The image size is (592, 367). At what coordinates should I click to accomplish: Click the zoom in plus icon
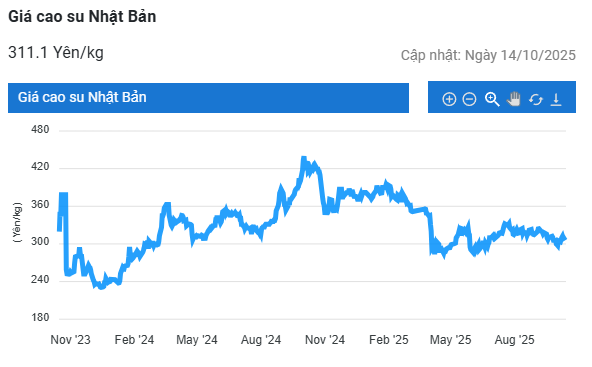(x=449, y=99)
